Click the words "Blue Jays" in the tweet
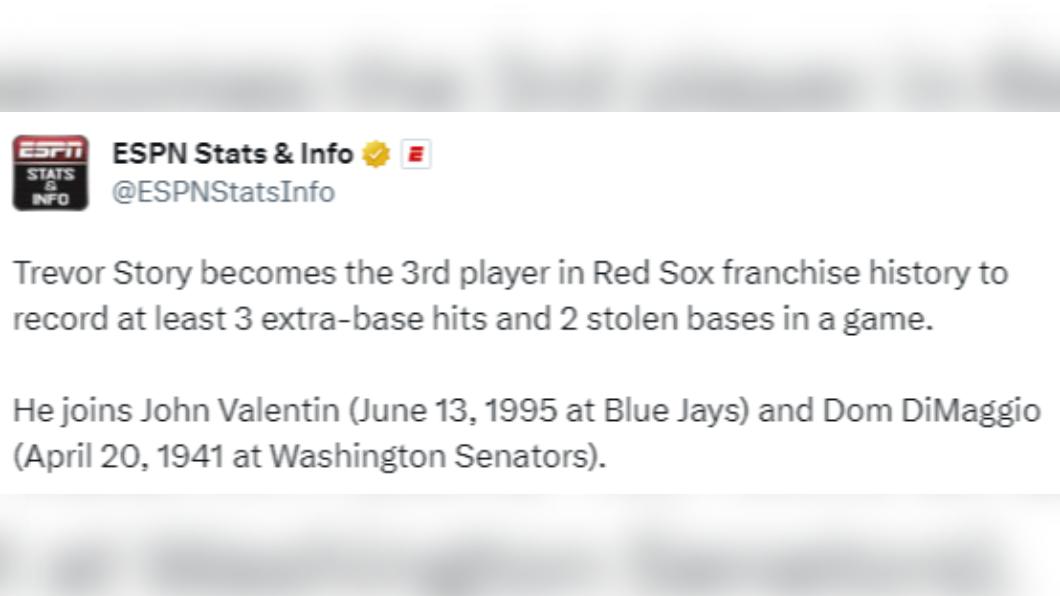 673,412
